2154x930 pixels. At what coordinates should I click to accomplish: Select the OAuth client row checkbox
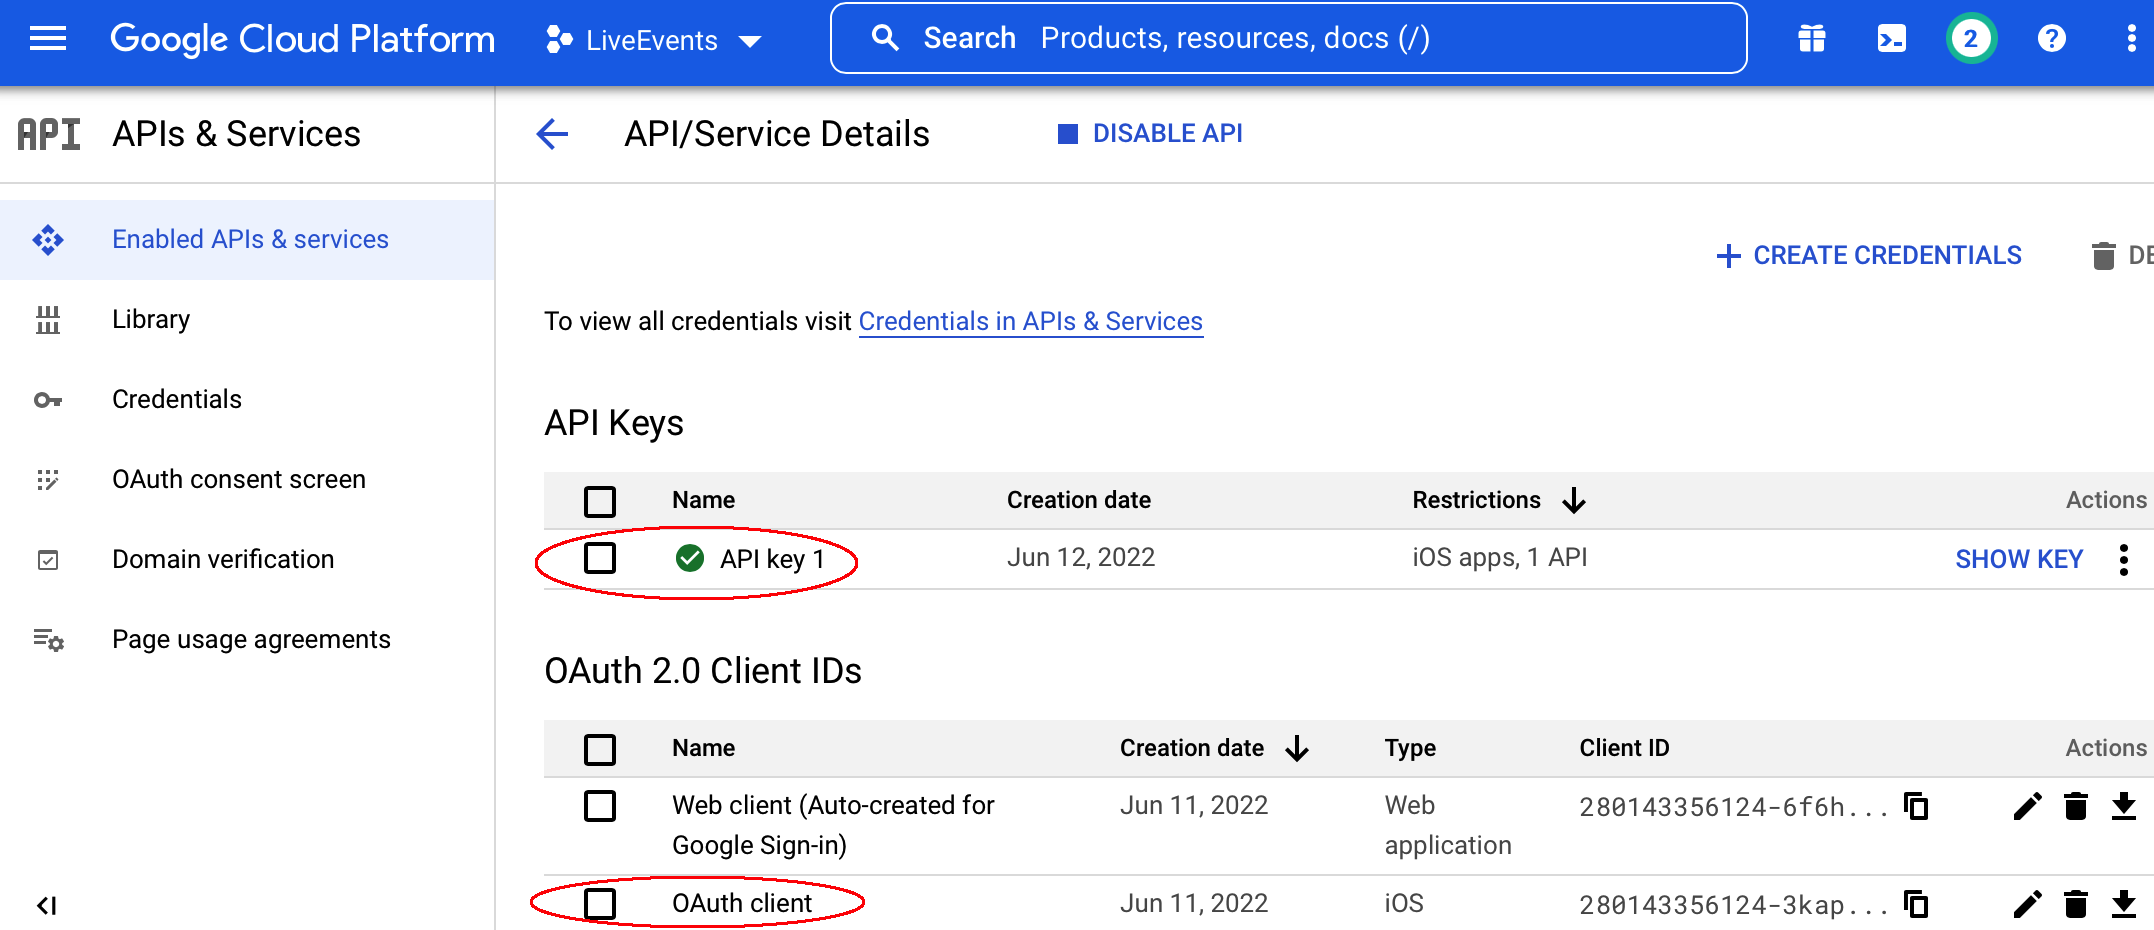(x=600, y=903)
